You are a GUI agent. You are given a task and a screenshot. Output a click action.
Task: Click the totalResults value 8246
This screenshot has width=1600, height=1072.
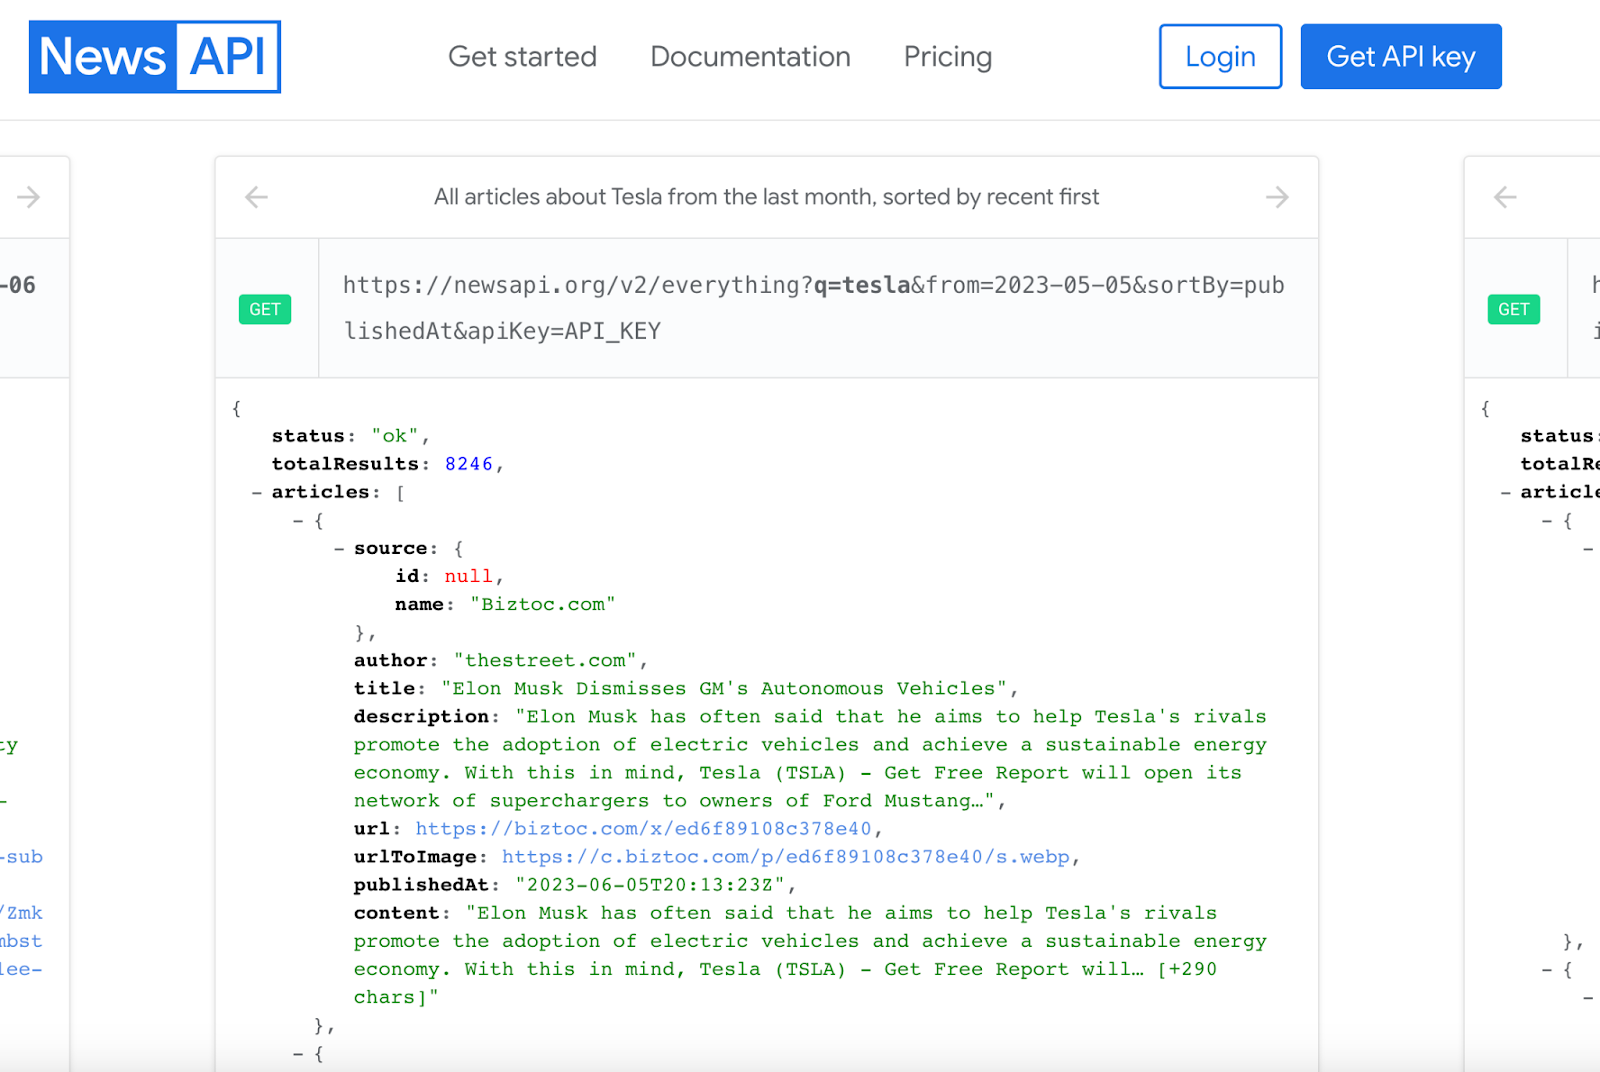[469, 464]
